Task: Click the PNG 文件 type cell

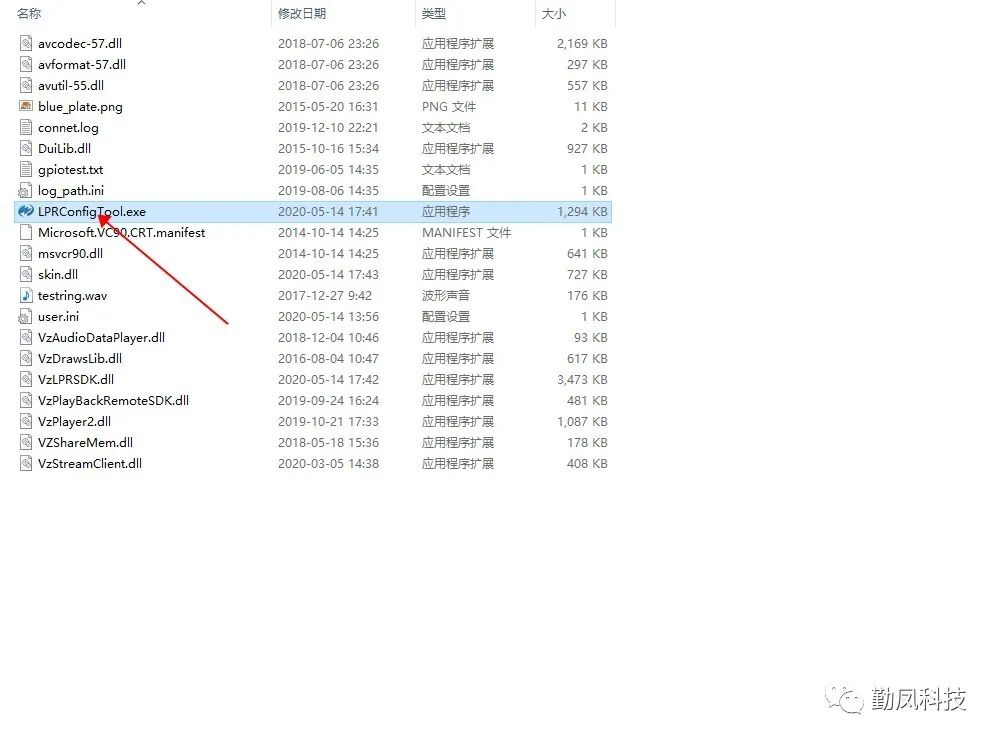Action: click(449, 106)
